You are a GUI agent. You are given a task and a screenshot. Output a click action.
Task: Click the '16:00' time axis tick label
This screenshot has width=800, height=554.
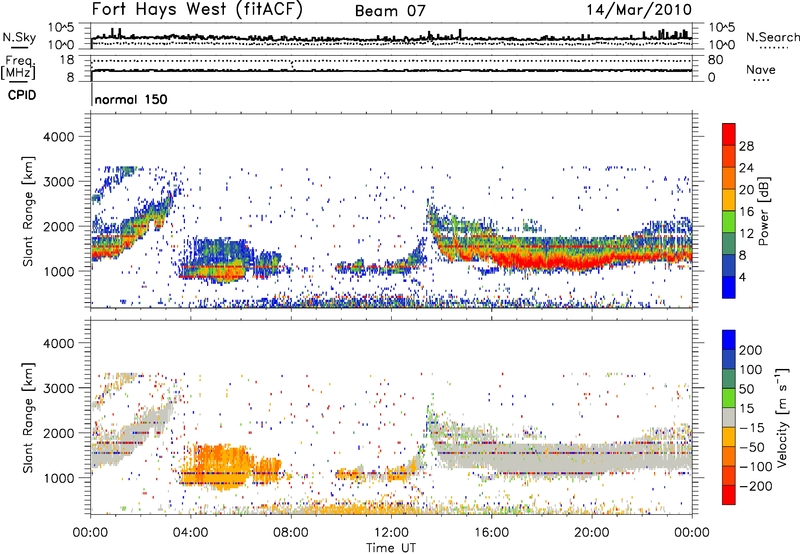[491, 532]
